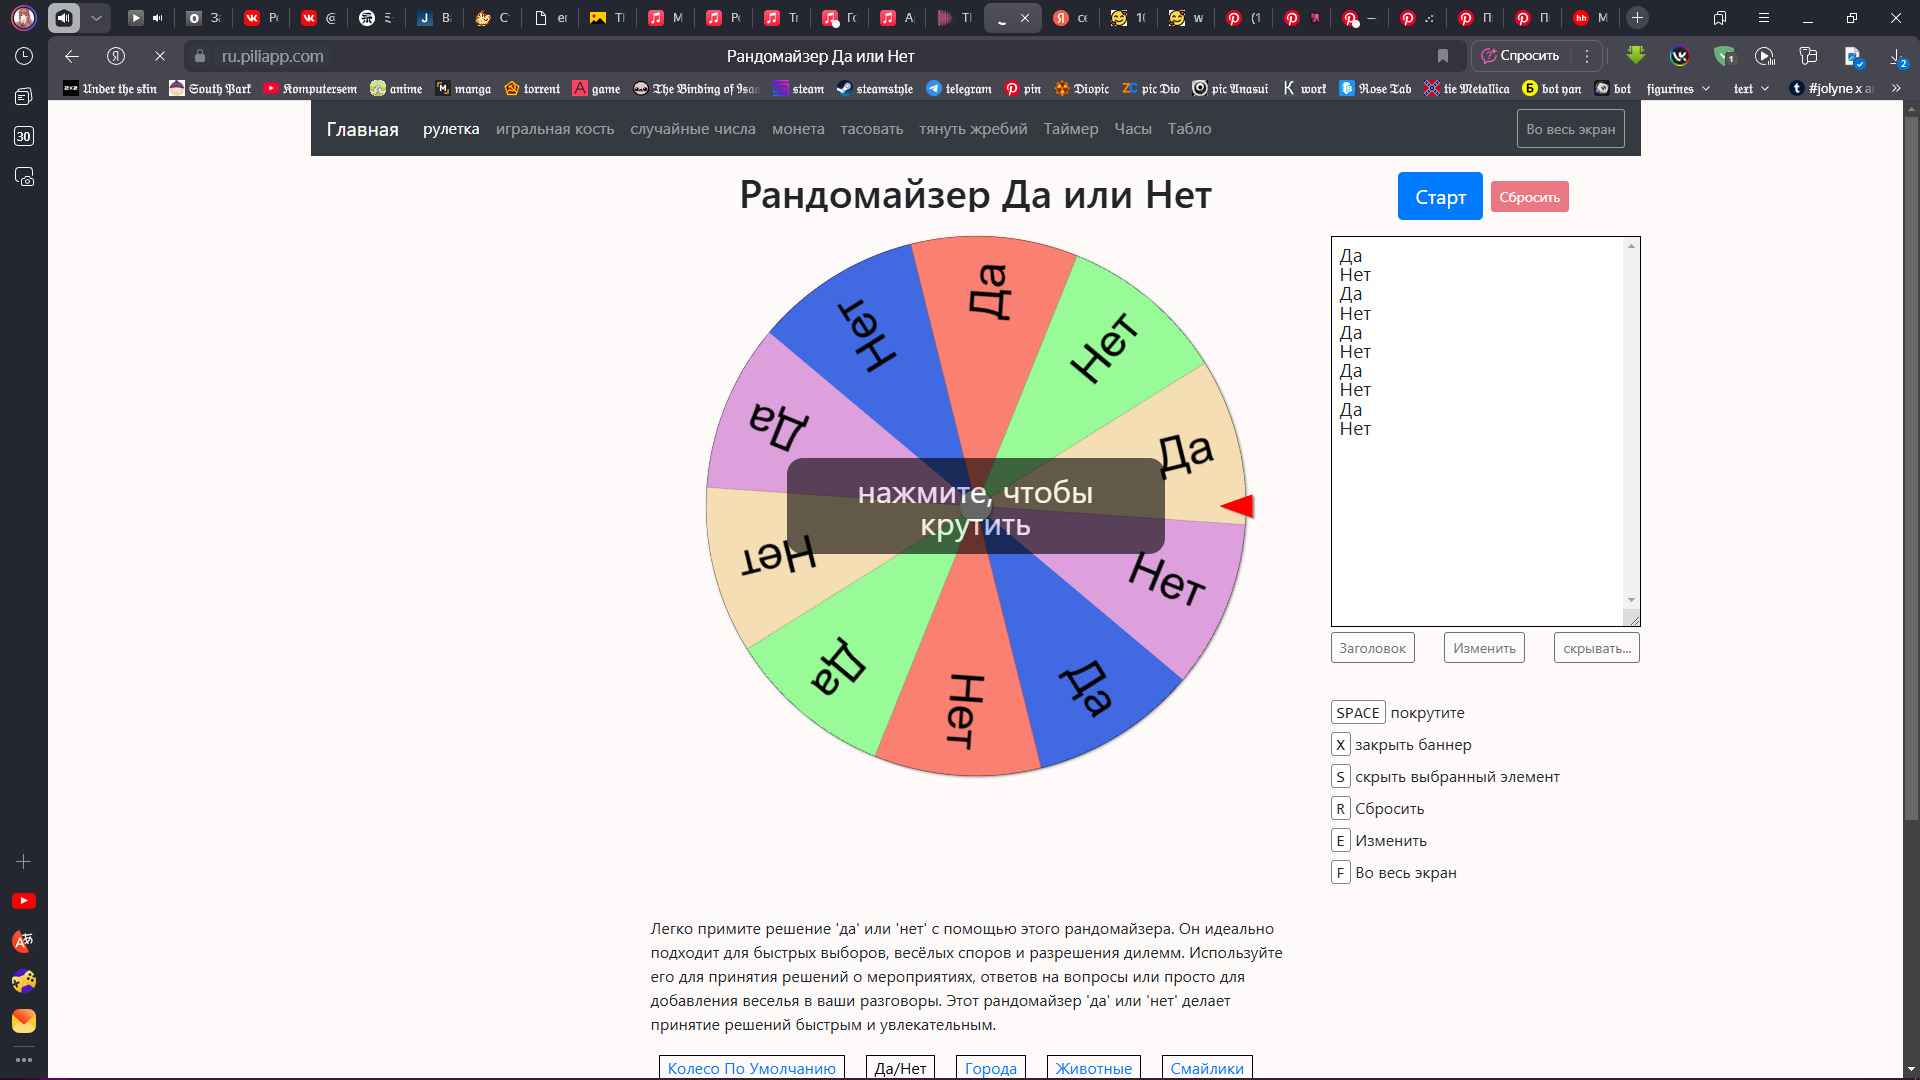
Task: Open YouTube from the left sidebar
Action: [x=24, y=901]
